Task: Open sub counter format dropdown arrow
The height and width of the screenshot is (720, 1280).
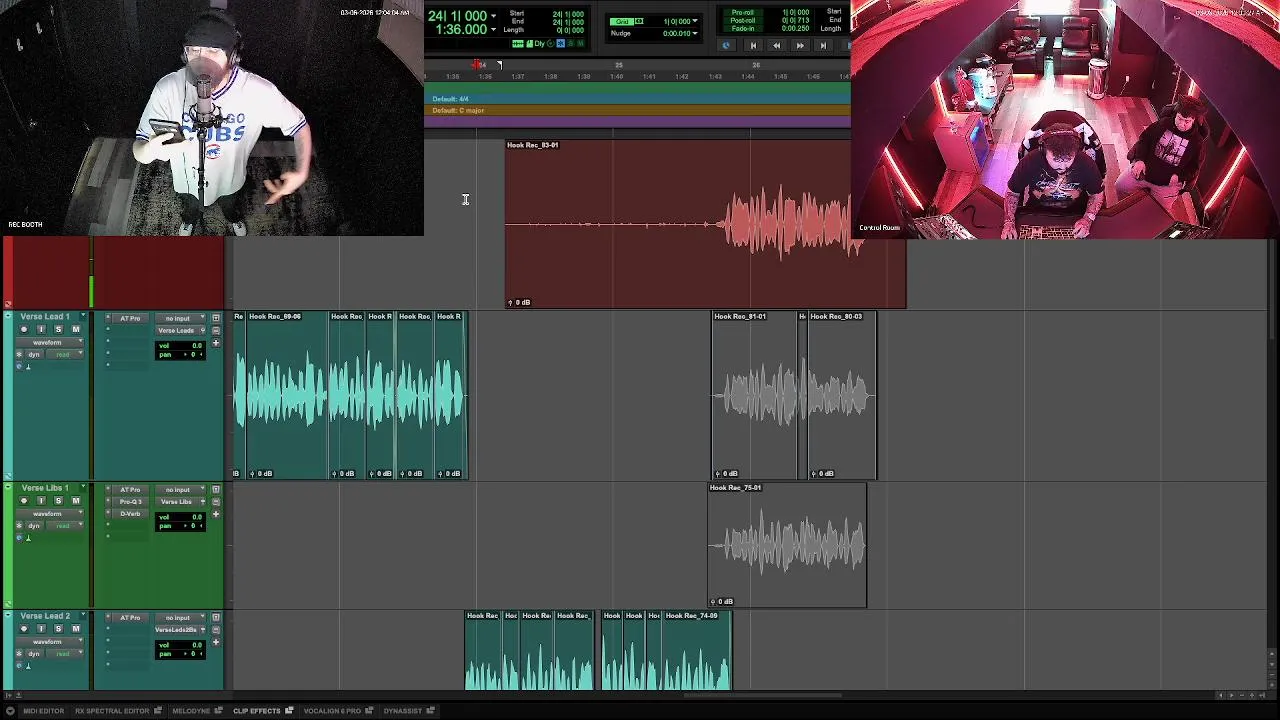Action: [493, 29]
